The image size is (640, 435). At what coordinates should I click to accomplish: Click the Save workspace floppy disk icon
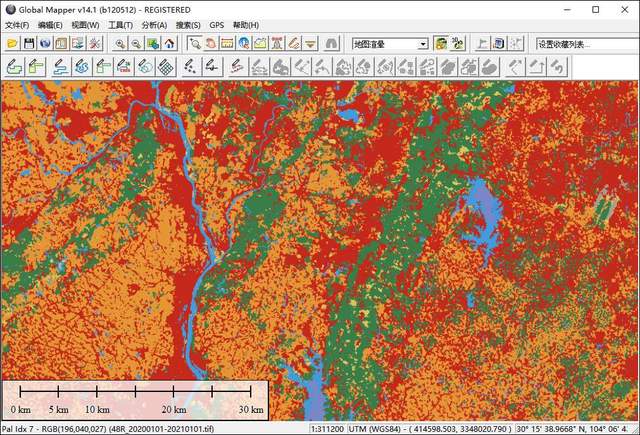(x=30, y=44)
